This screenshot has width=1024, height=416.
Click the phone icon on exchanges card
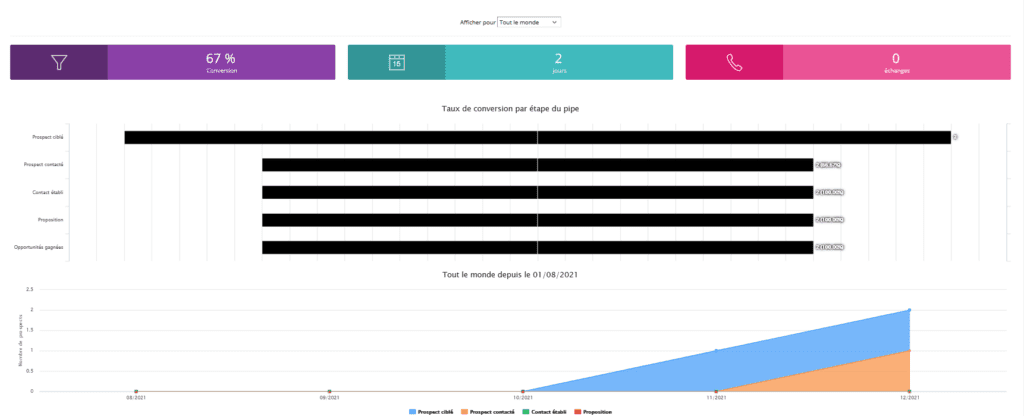[x=734, y=62]
